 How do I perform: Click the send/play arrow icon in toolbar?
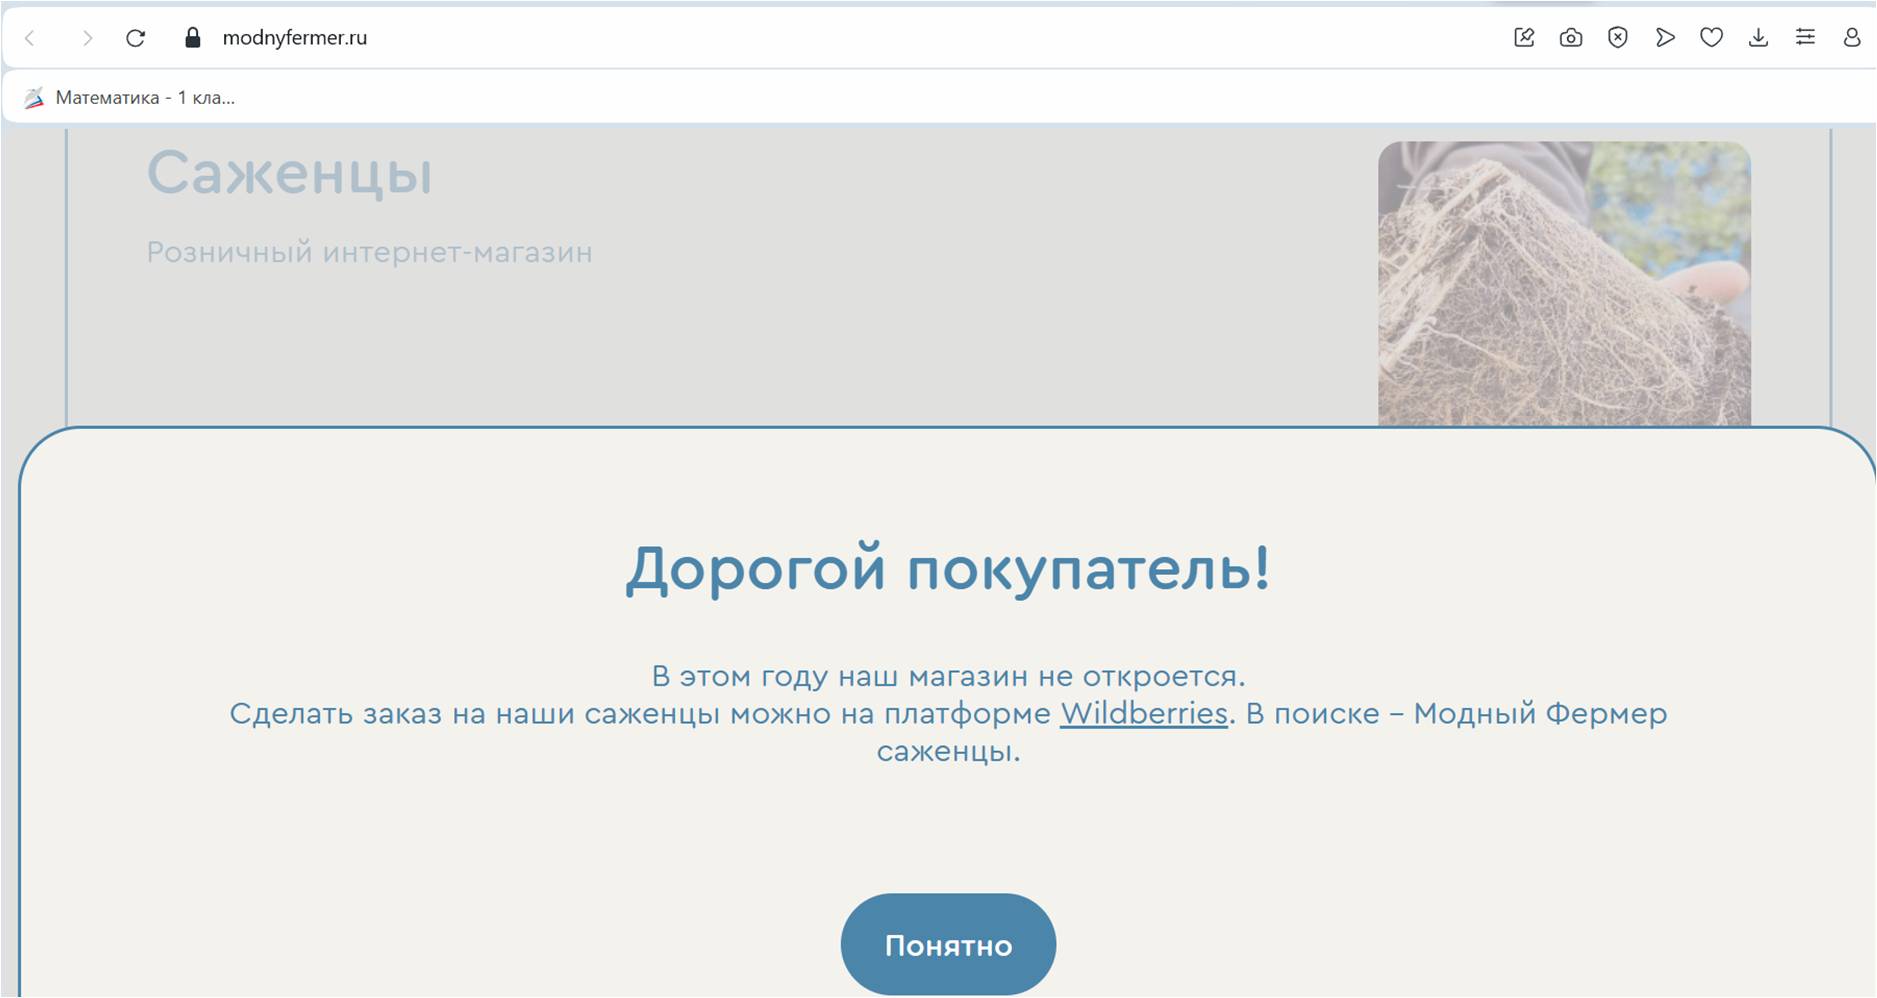coord(1665,38)
